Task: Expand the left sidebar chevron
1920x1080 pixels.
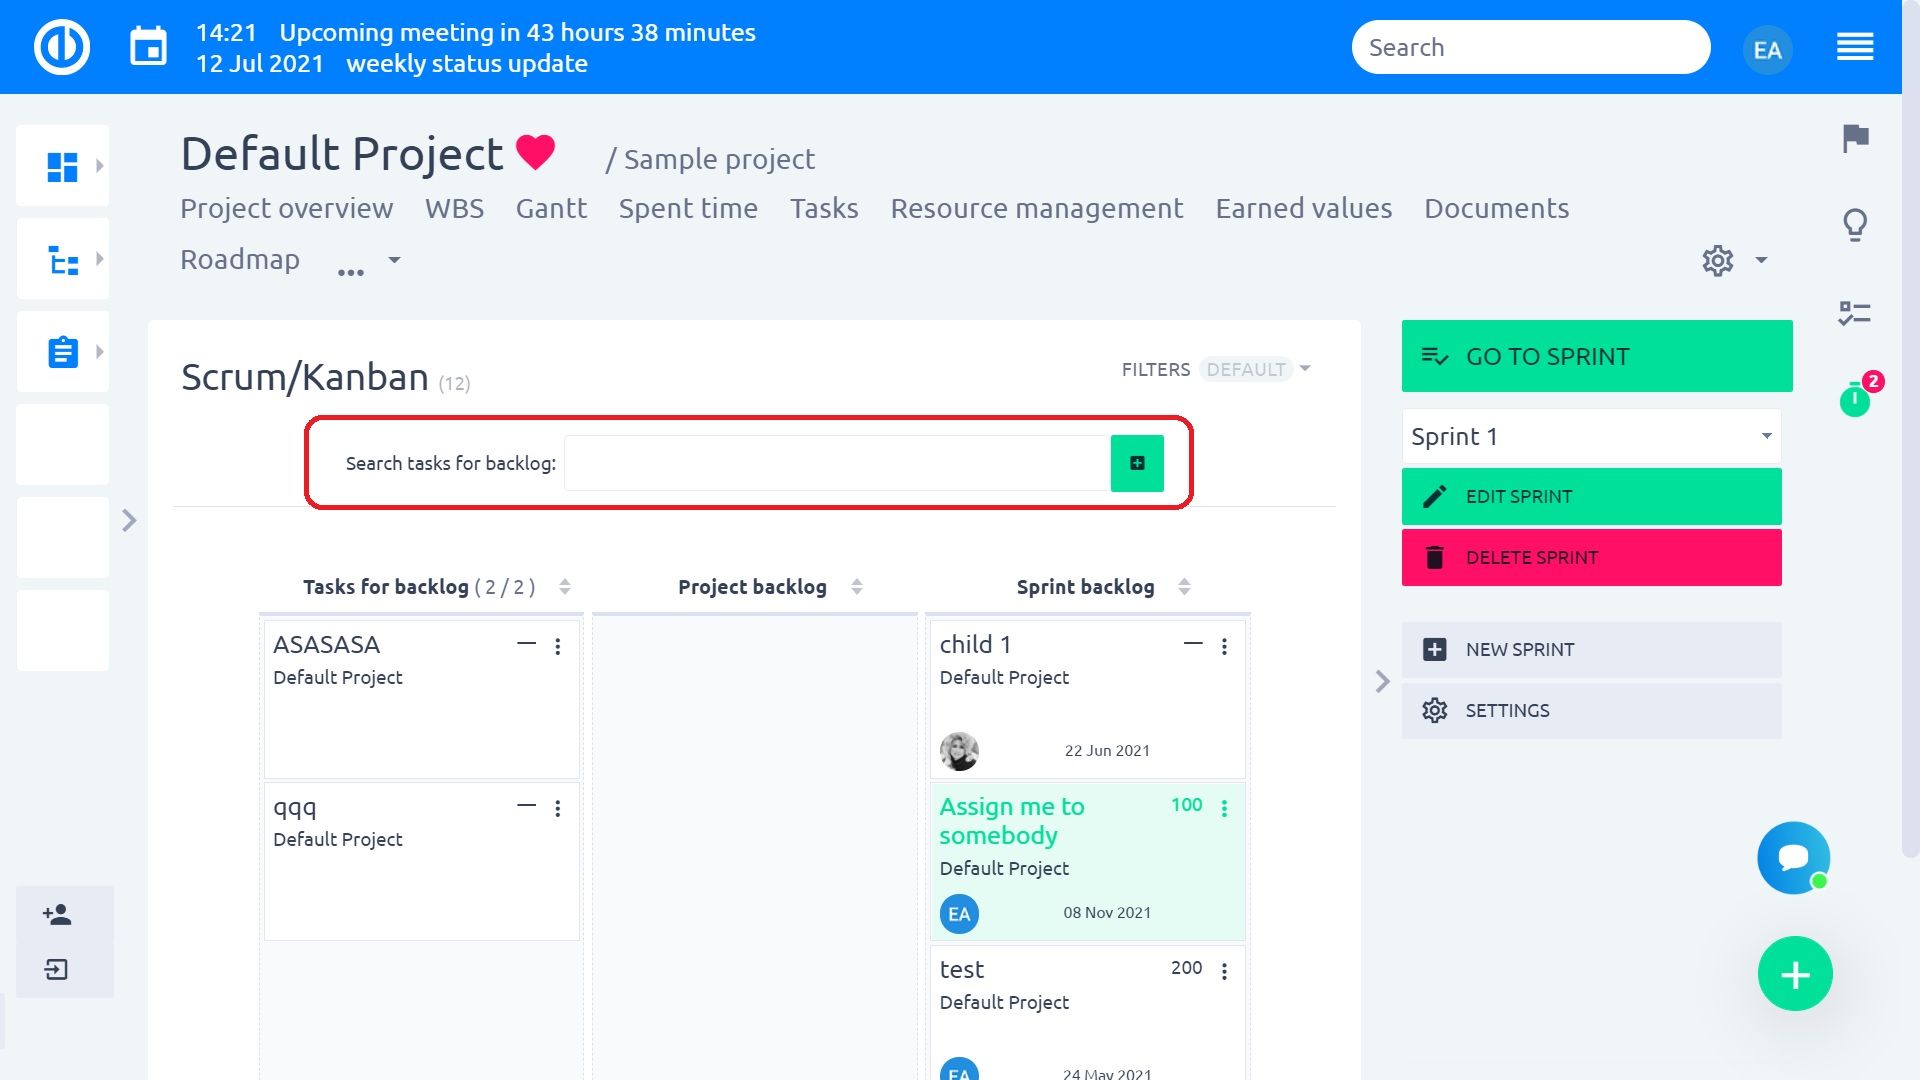Action: [129, 521]
